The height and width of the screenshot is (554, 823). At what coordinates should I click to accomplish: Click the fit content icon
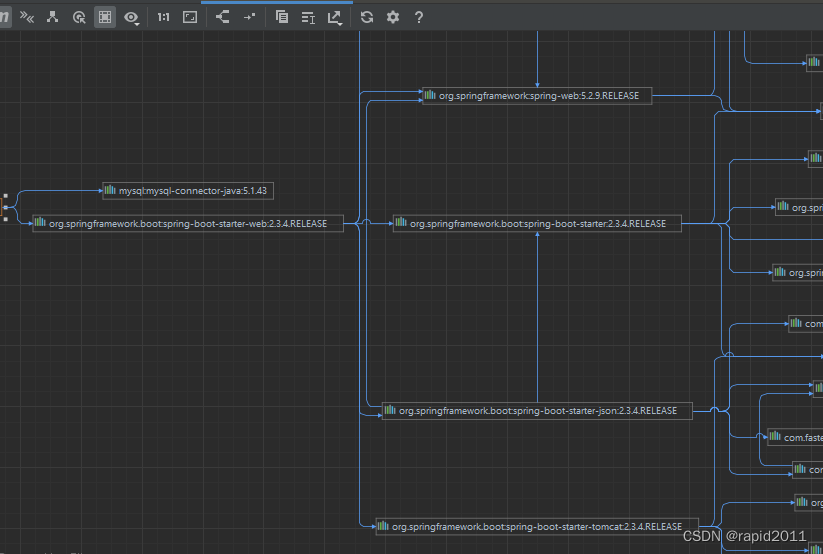[x=190, y=17]
